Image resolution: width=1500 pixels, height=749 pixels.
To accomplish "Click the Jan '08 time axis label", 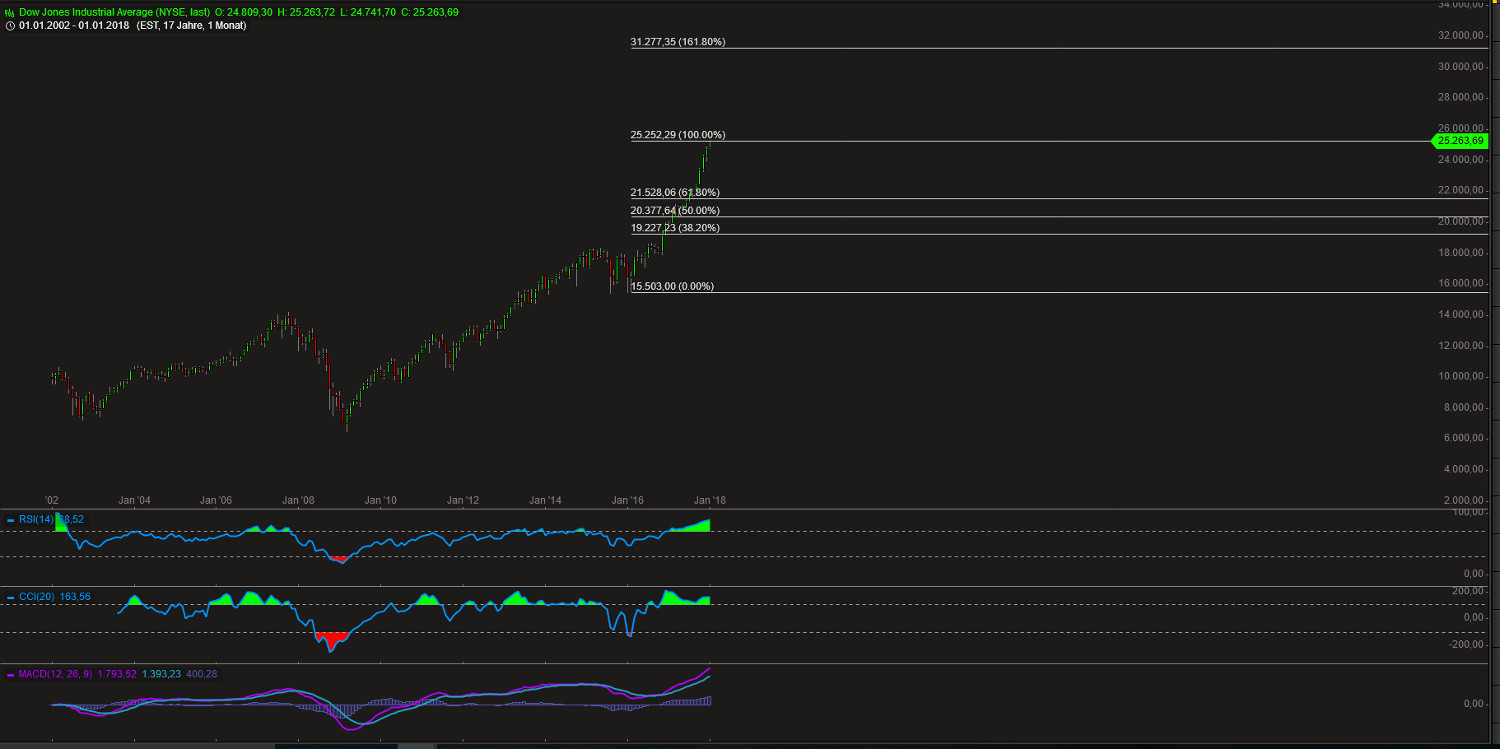I will (x=297, y=500).
